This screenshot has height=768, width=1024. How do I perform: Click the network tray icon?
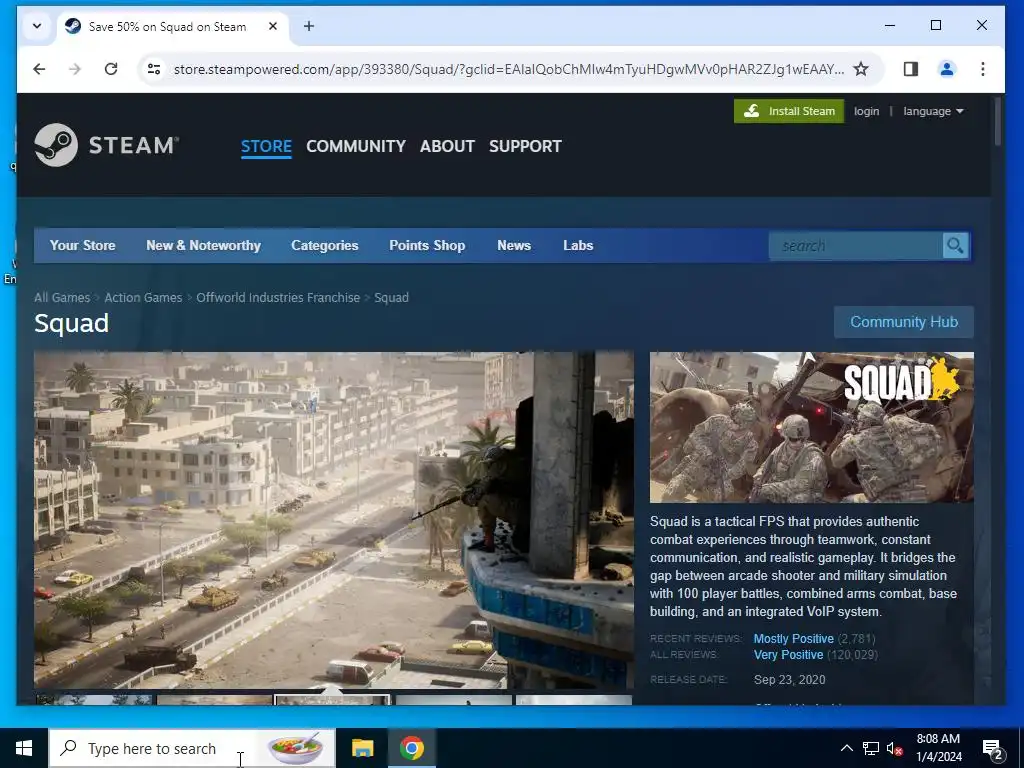click(871, 748)
